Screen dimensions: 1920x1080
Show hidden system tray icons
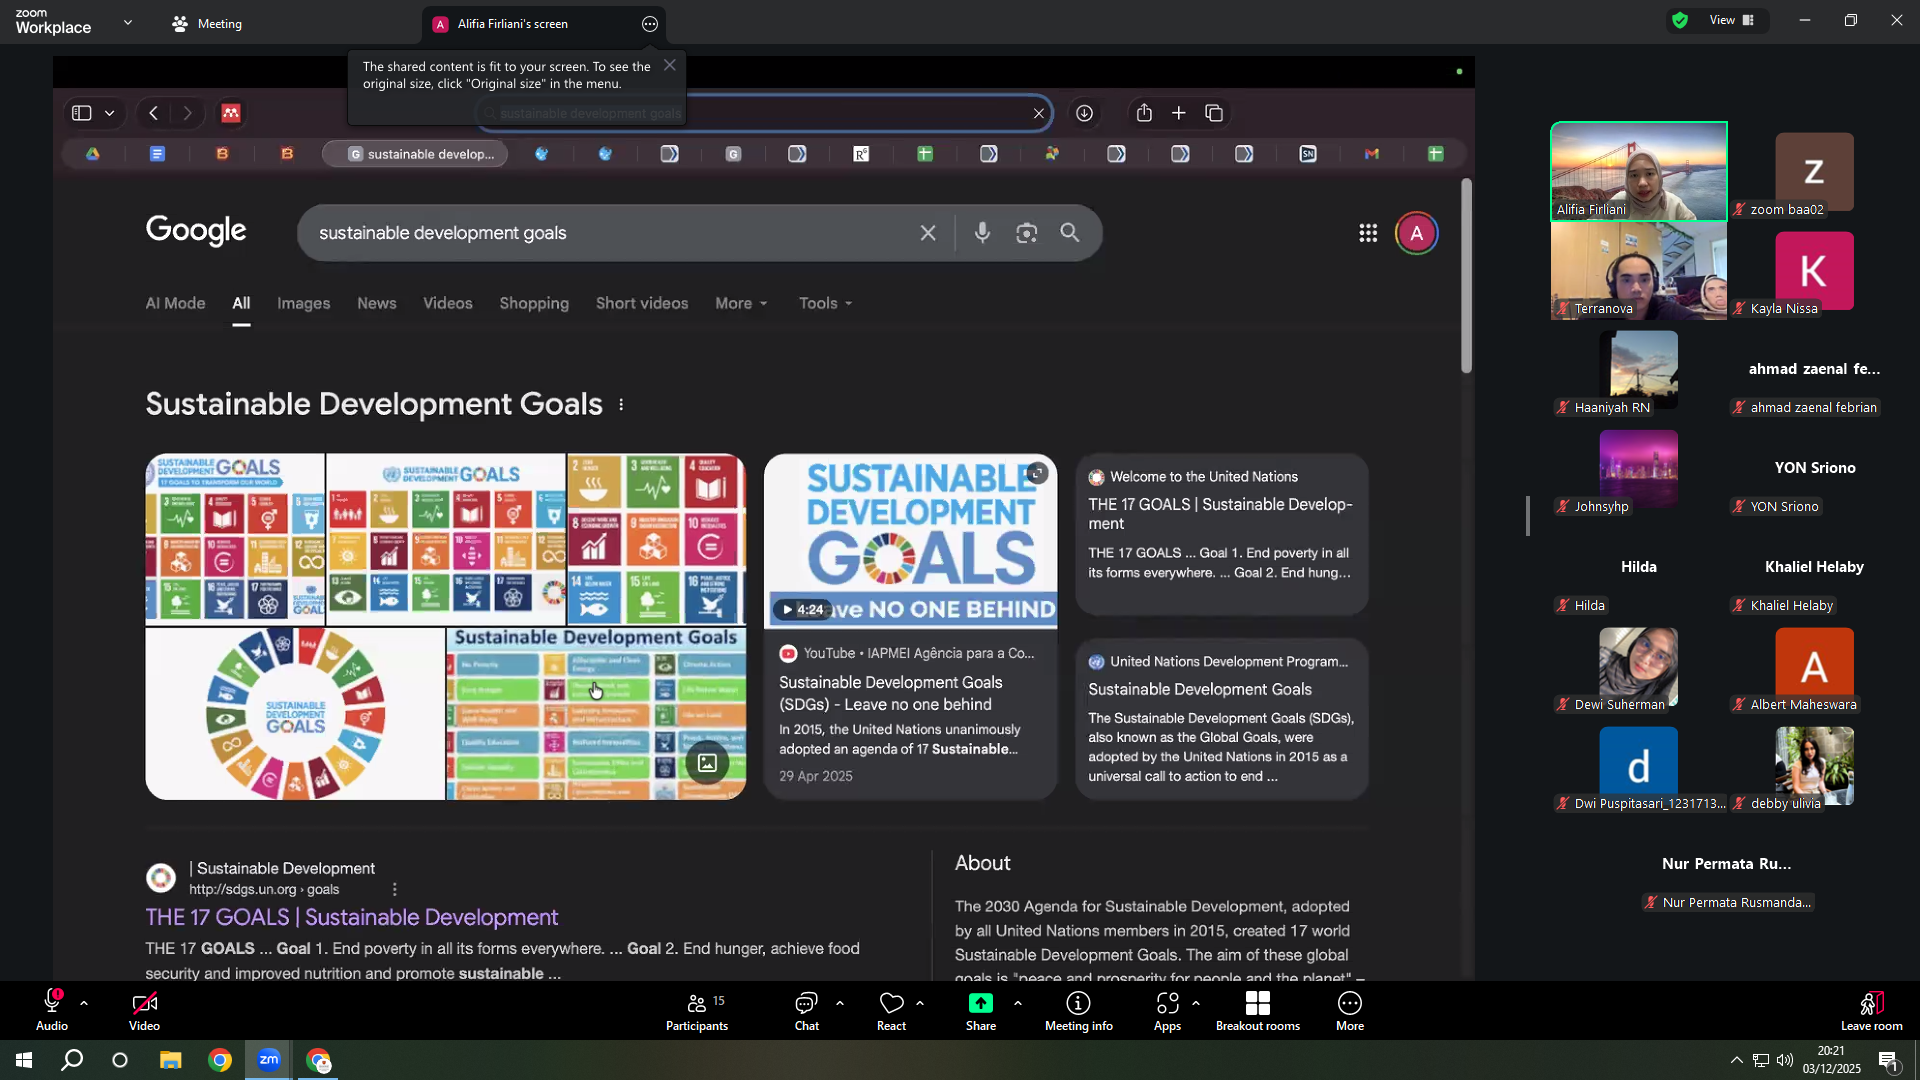pos(1736,1060)
